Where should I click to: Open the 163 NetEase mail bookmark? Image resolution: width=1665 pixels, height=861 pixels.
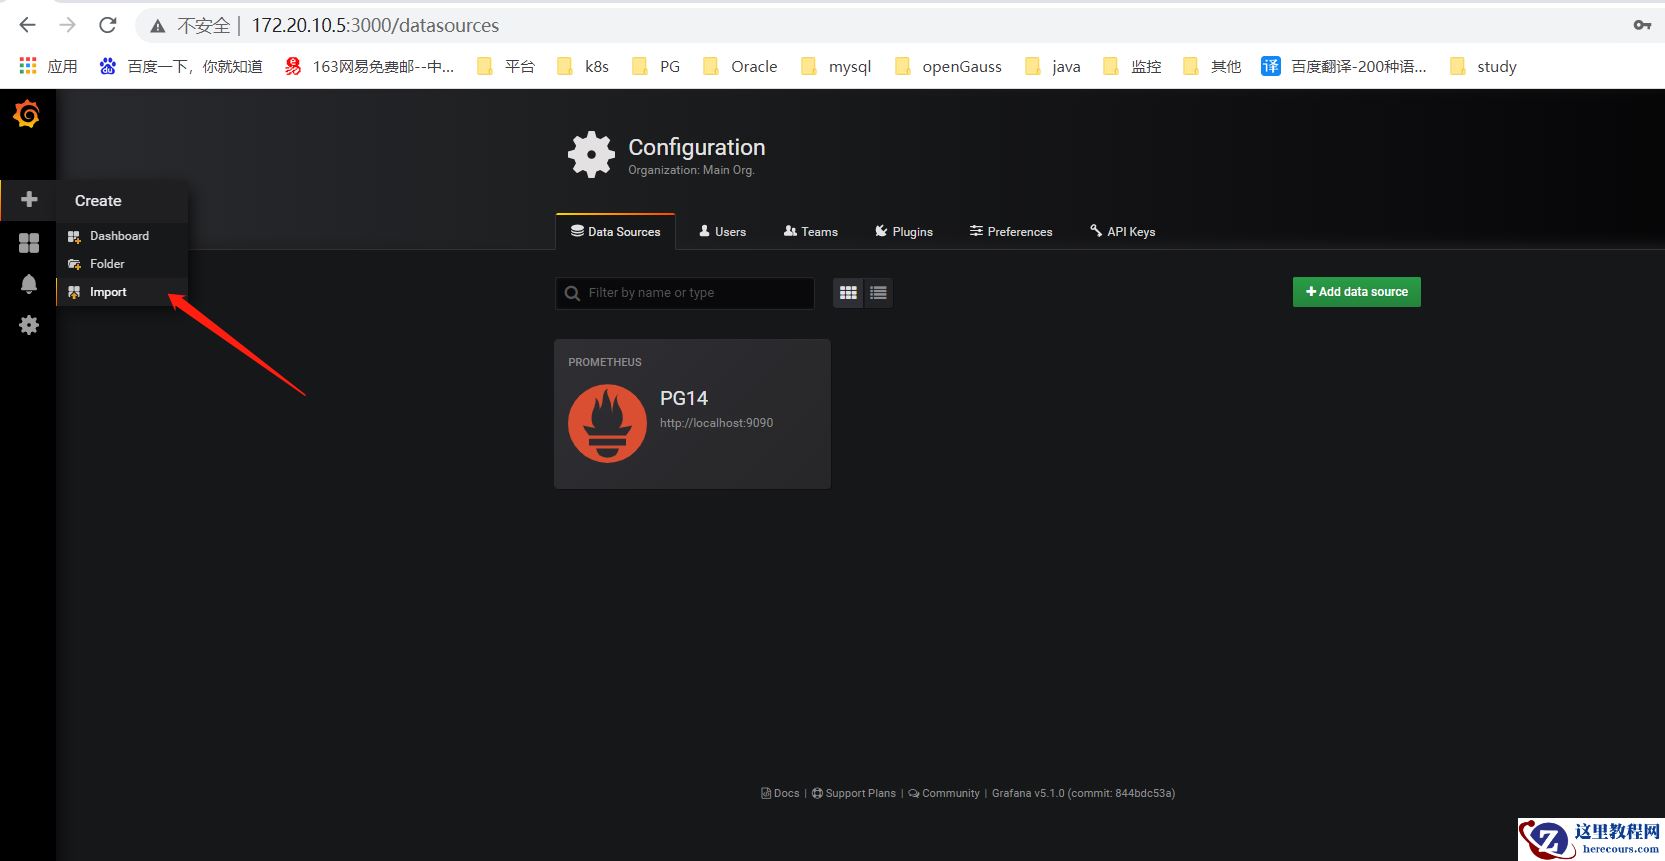point(369,66)
